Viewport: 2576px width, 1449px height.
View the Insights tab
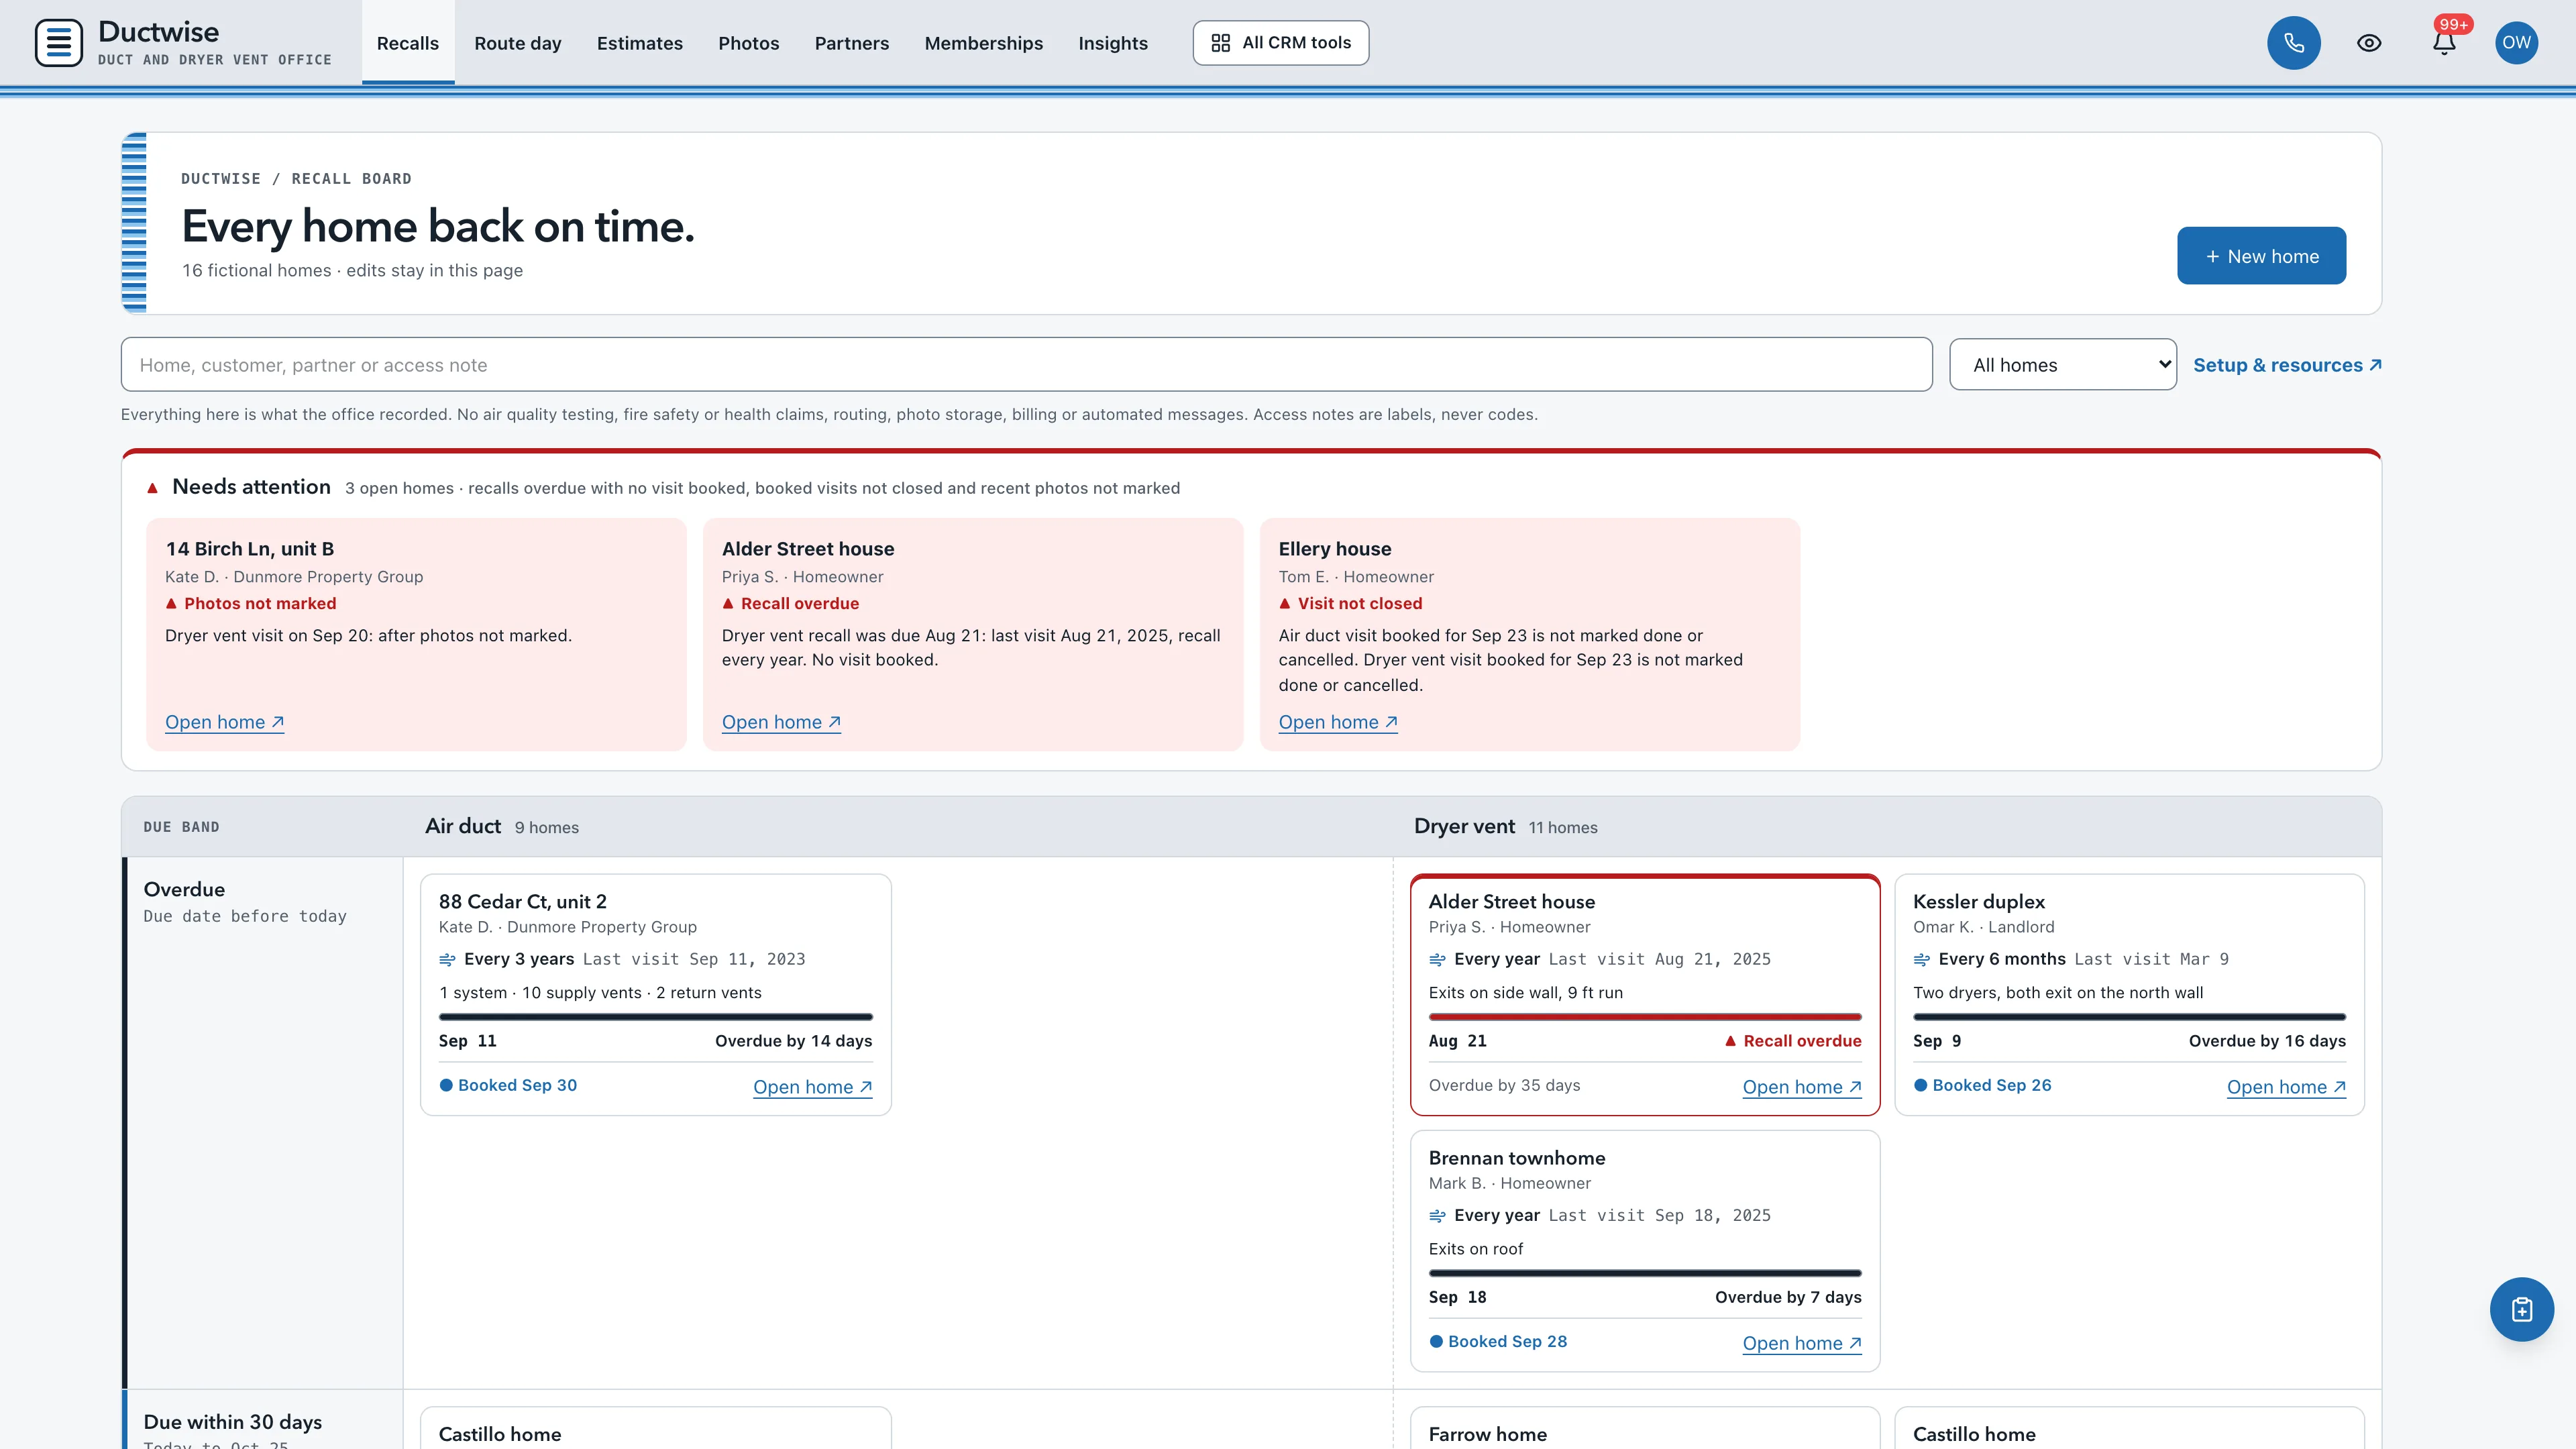pyautogui.click(x=1113, y=43)
